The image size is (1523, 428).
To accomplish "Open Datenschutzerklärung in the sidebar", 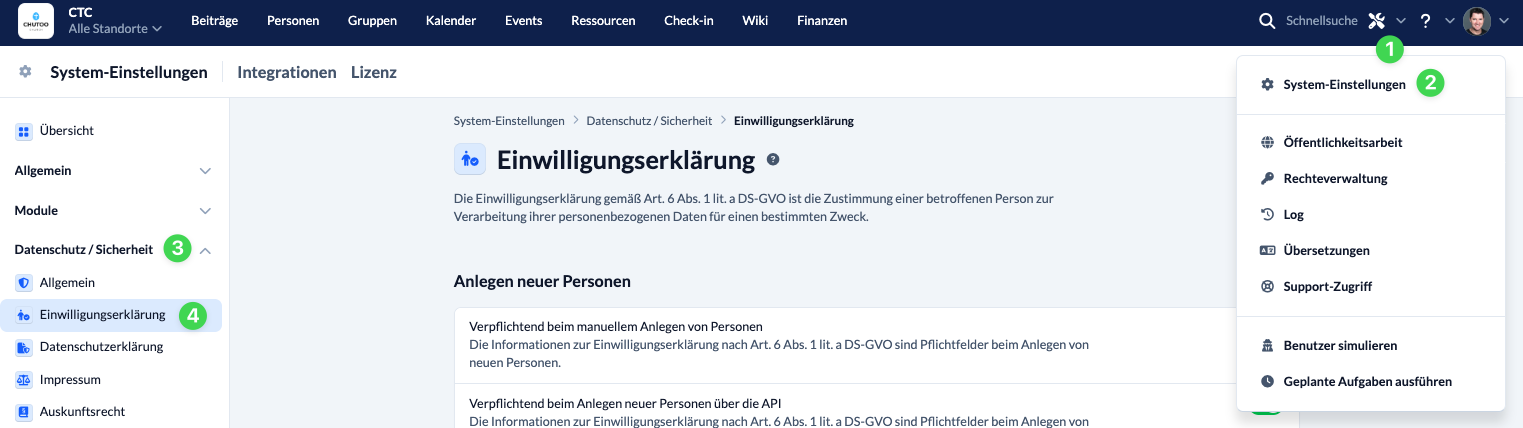I will [x=101, y=347].
